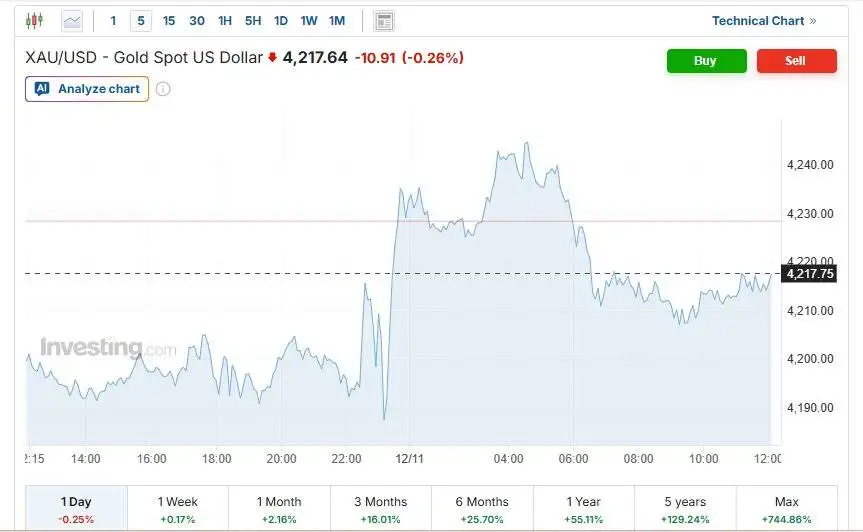
Task: Open the 1 Year range tab
Action: [x=584, y=508]
